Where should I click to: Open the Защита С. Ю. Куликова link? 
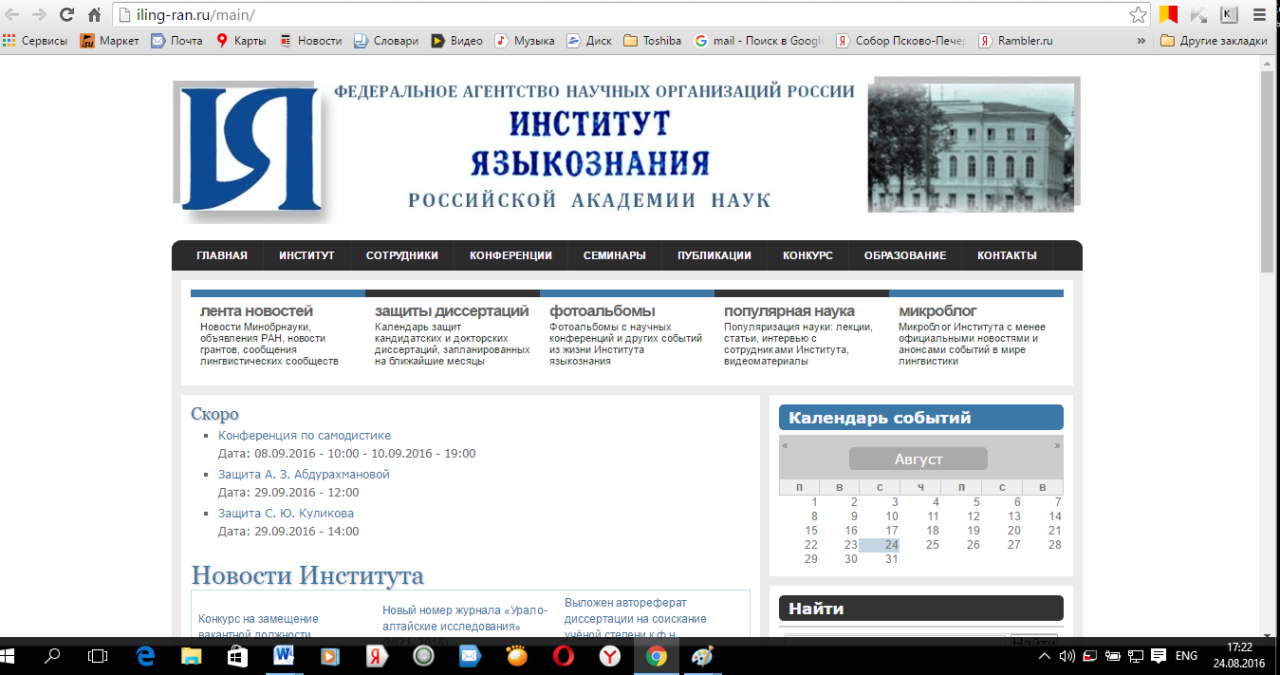286,513
